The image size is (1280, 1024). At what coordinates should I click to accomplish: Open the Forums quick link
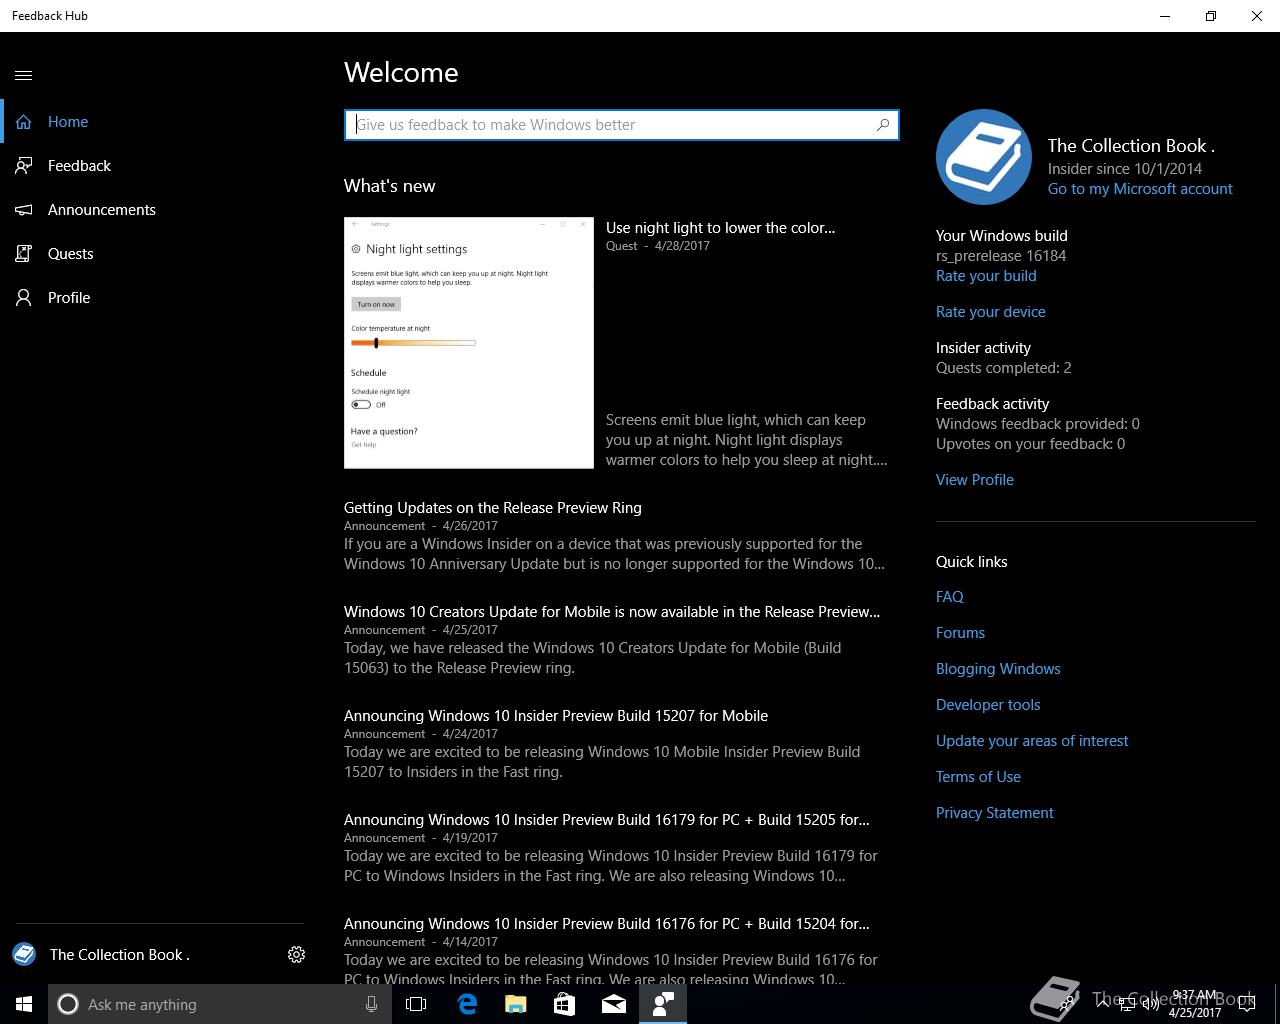click(960, 633)
